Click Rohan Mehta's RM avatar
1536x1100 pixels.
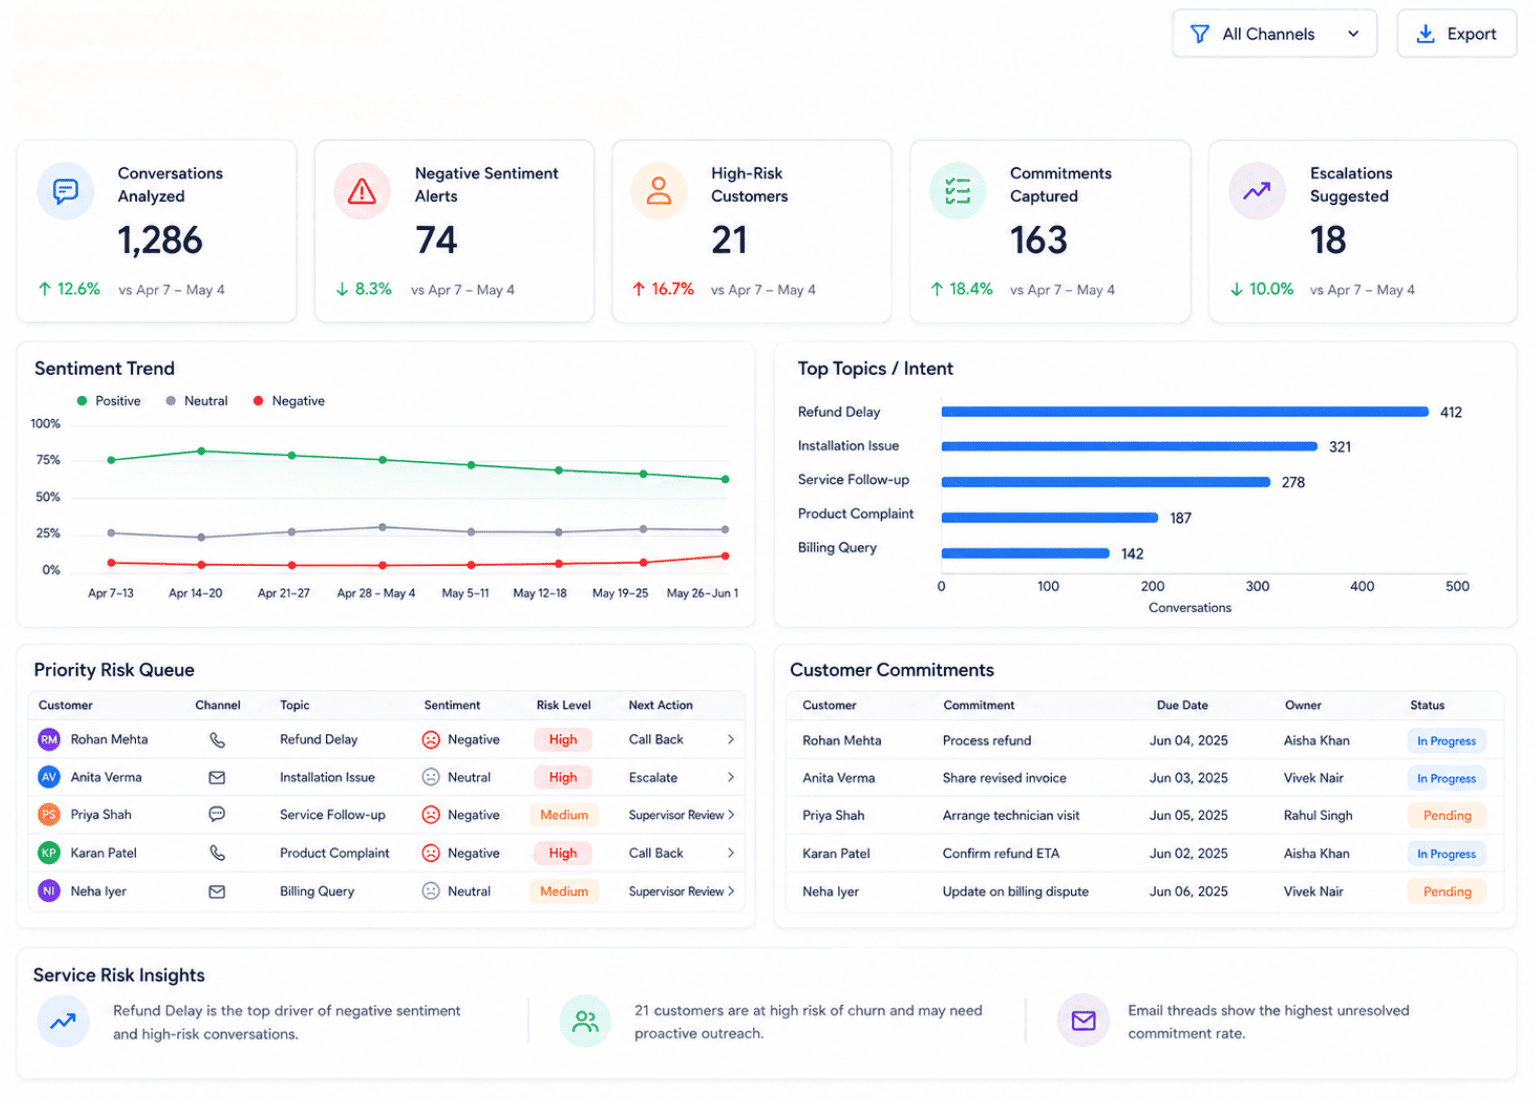[49, 740]
